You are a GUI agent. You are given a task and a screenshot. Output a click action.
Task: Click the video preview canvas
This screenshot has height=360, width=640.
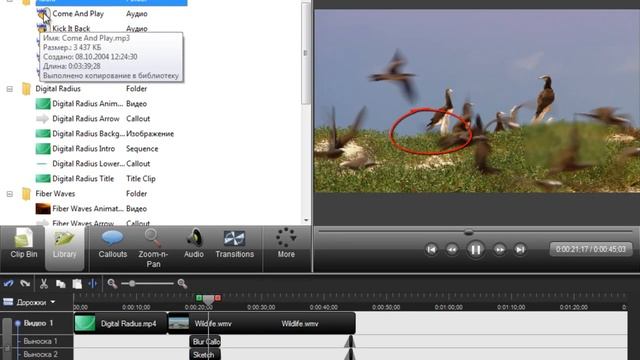coord(477,101)
